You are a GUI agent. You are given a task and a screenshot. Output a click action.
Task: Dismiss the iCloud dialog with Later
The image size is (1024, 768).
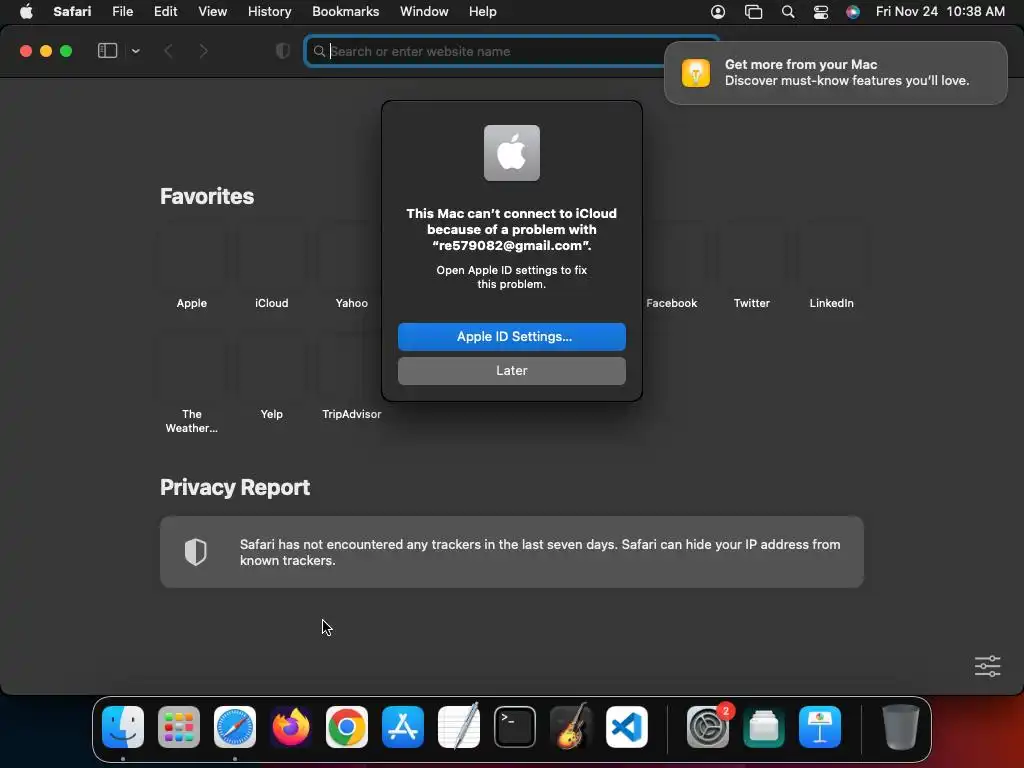coord(511,370)
